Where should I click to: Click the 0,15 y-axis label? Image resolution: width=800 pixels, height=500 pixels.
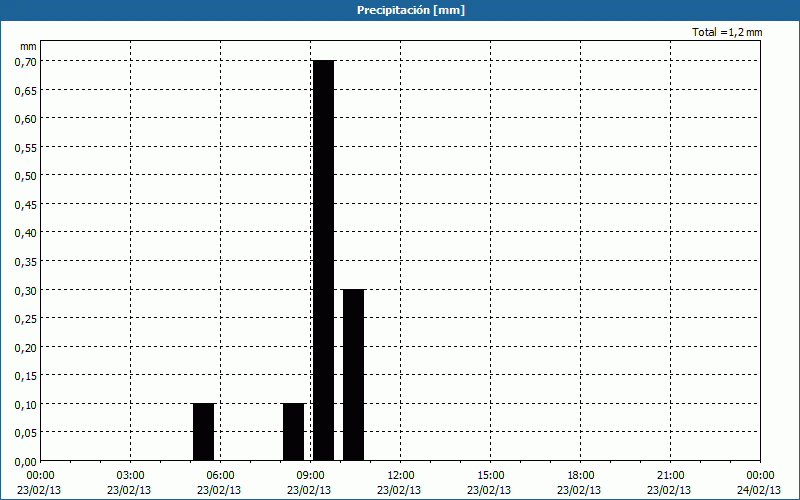coord(26,376)
